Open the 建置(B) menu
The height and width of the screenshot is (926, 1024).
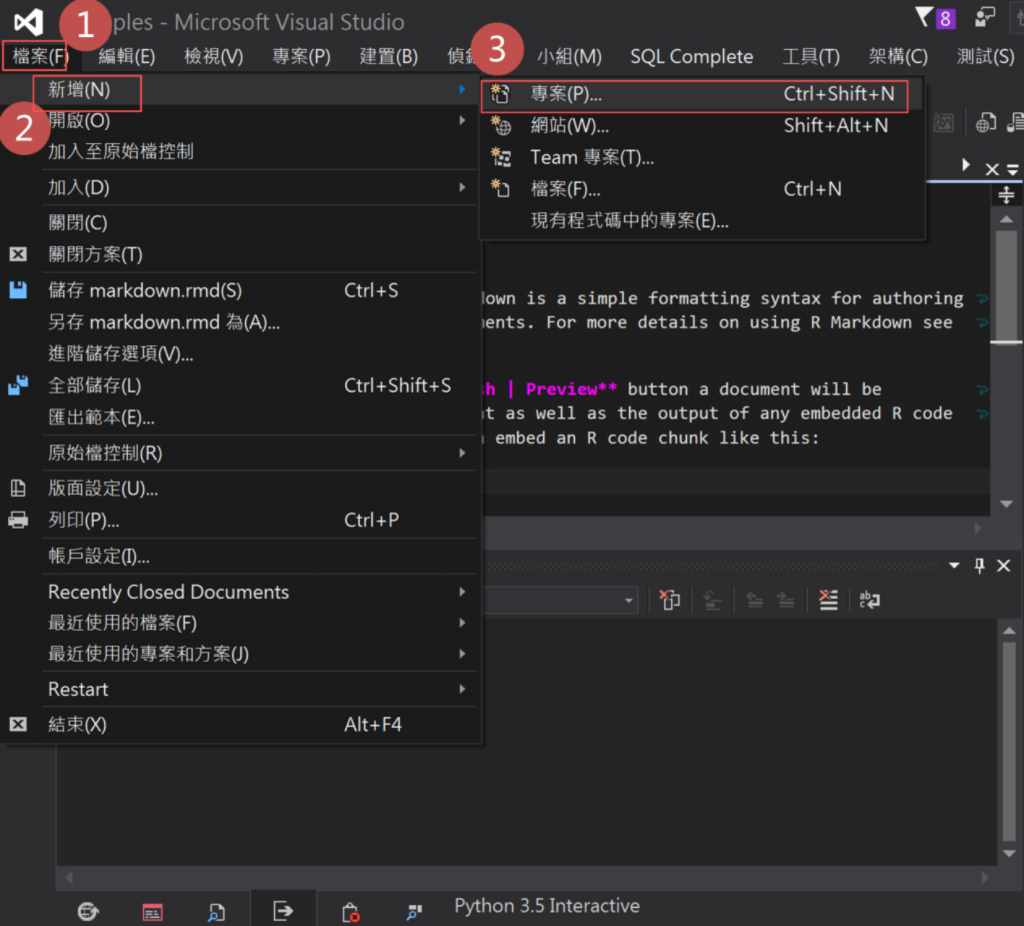click(x=389, y=56)
